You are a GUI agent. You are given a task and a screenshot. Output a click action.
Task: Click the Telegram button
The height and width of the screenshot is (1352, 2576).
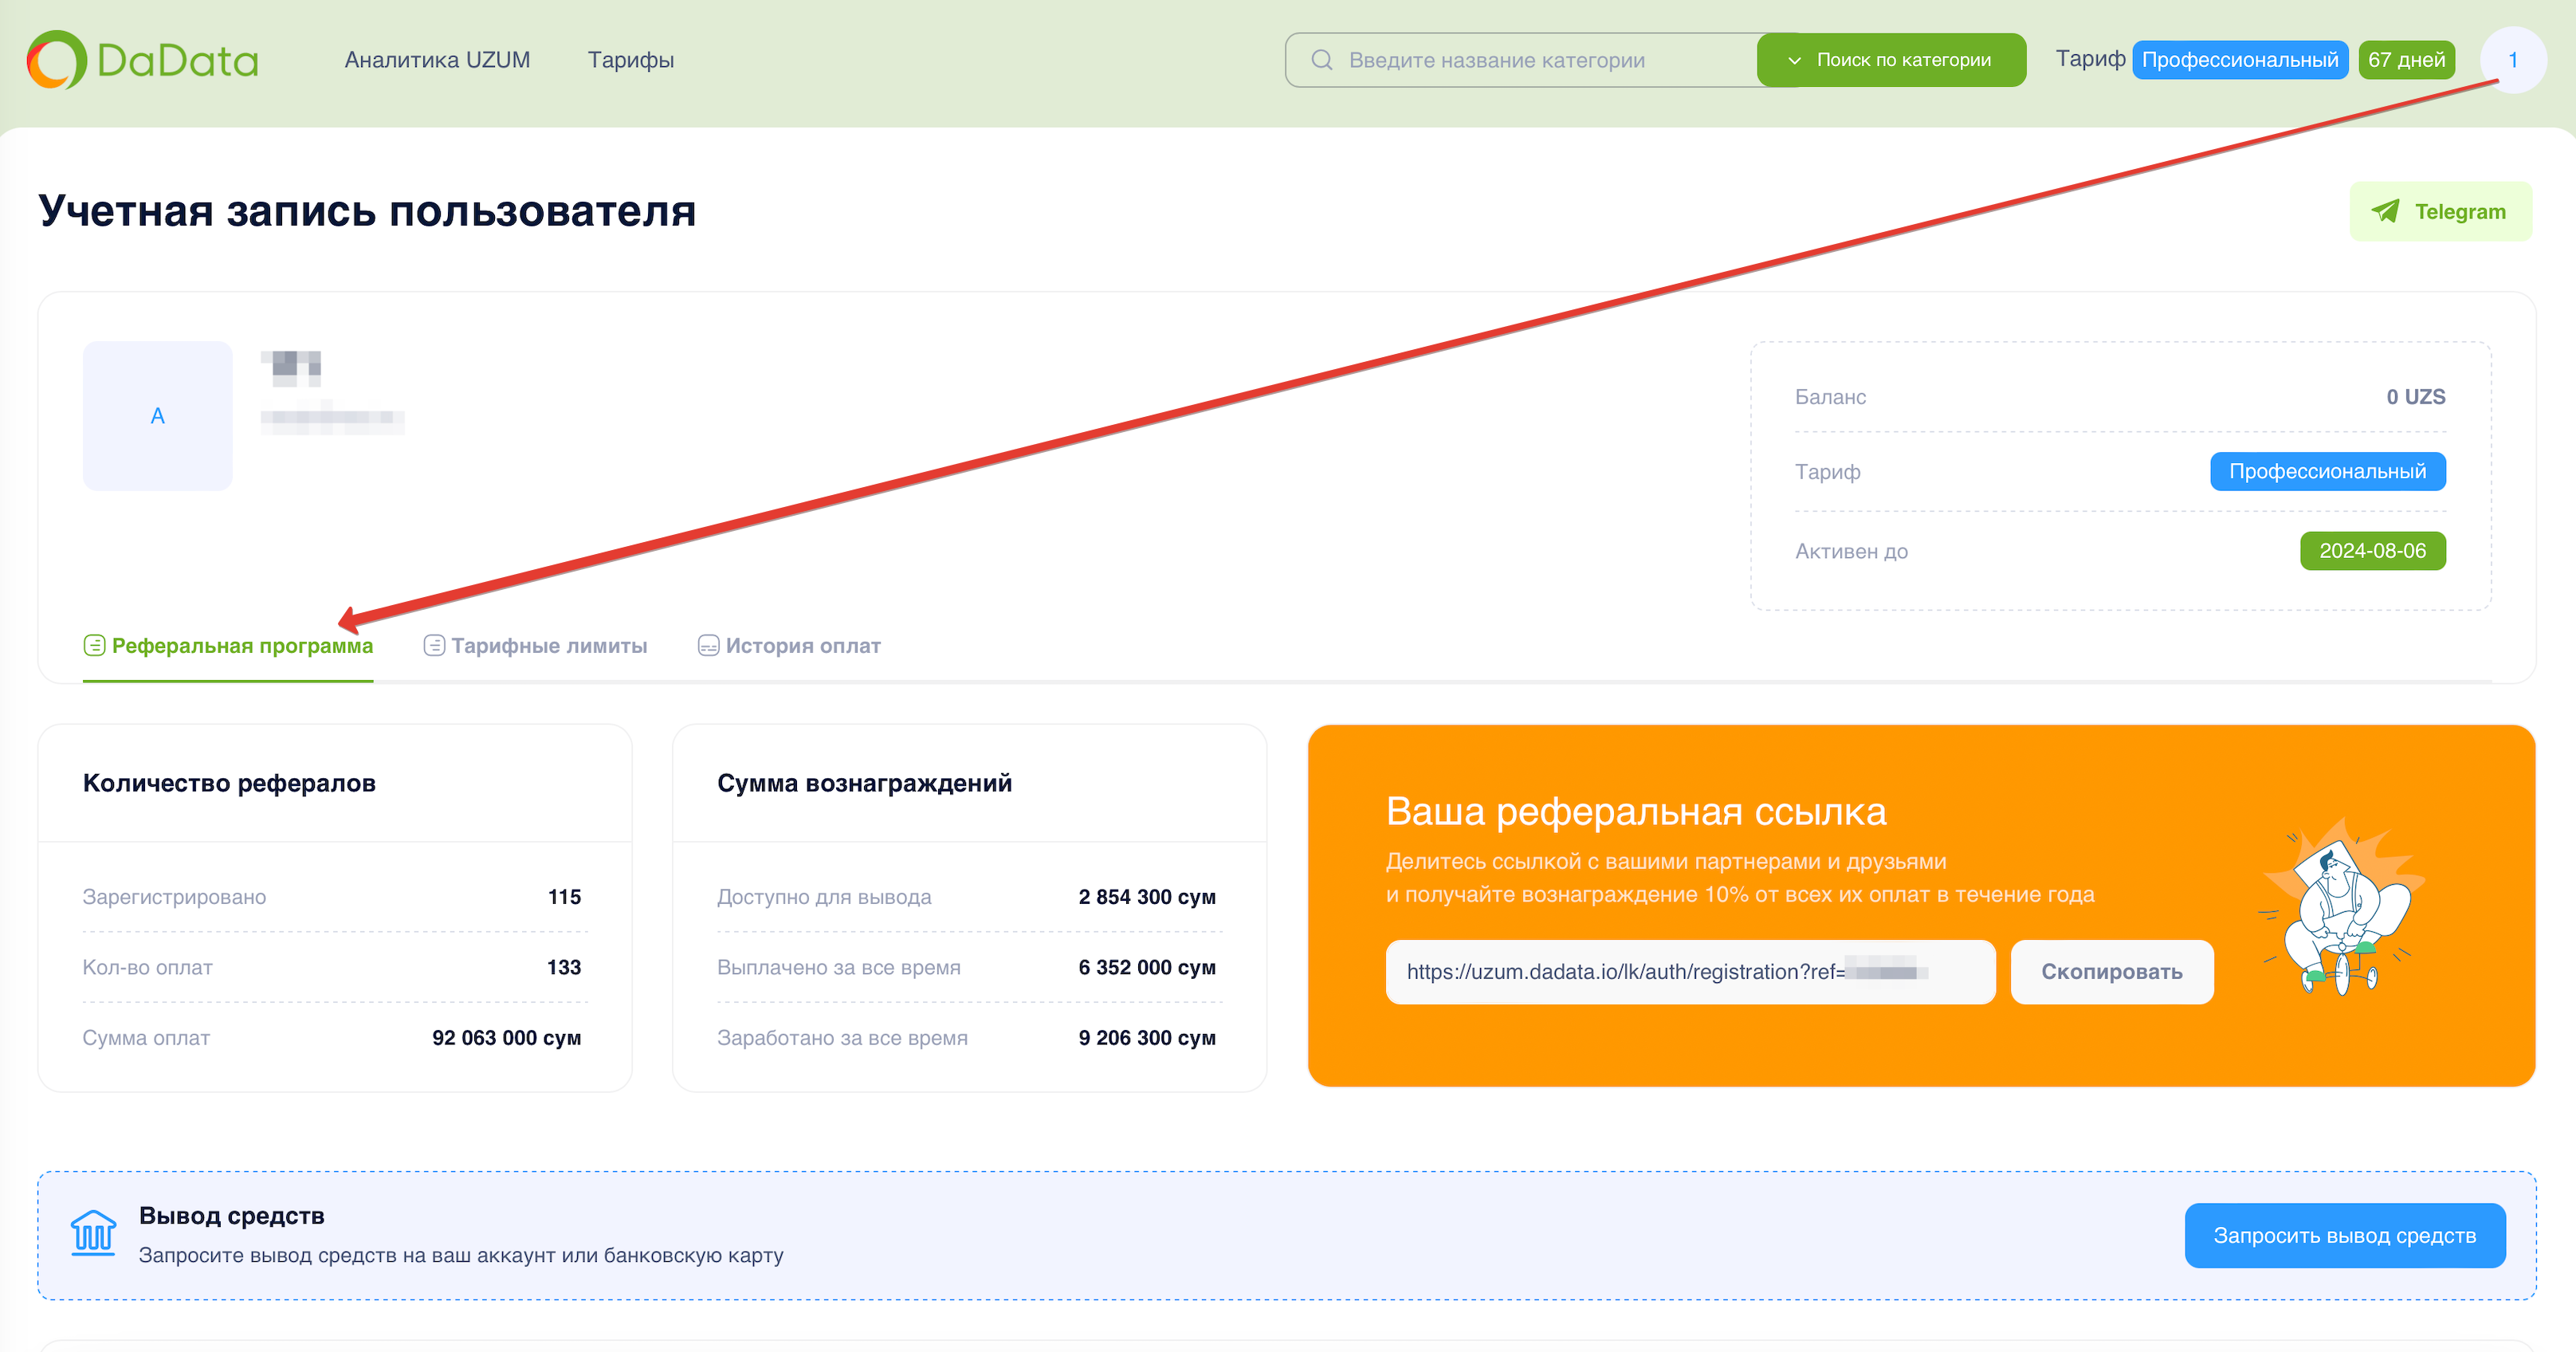(x=2440, y=211)
